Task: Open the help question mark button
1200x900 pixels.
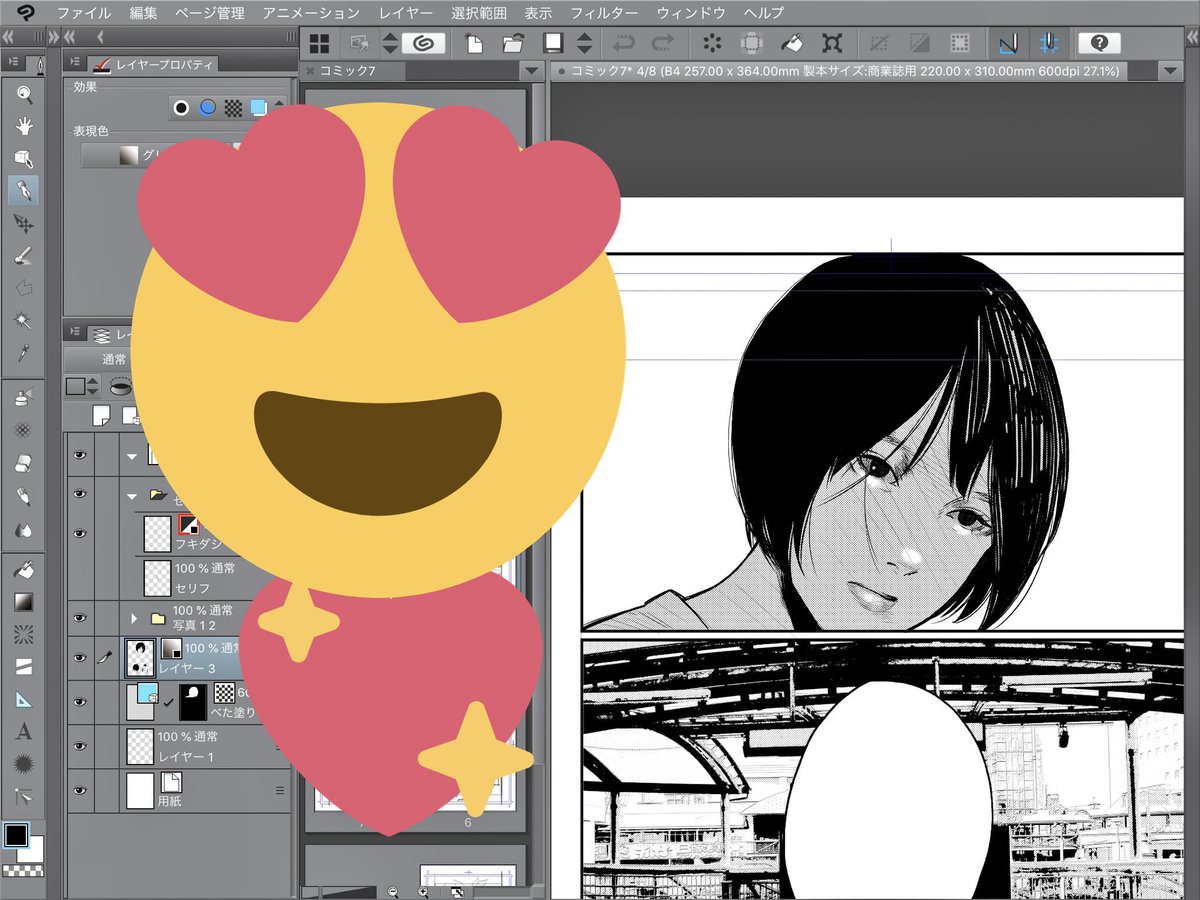Action: [x=1099, y=43]
